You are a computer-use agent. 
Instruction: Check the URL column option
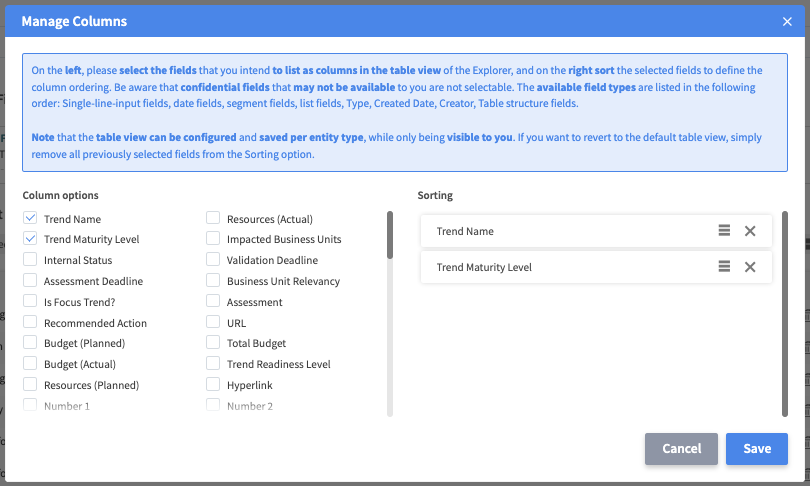pos(213,323)
